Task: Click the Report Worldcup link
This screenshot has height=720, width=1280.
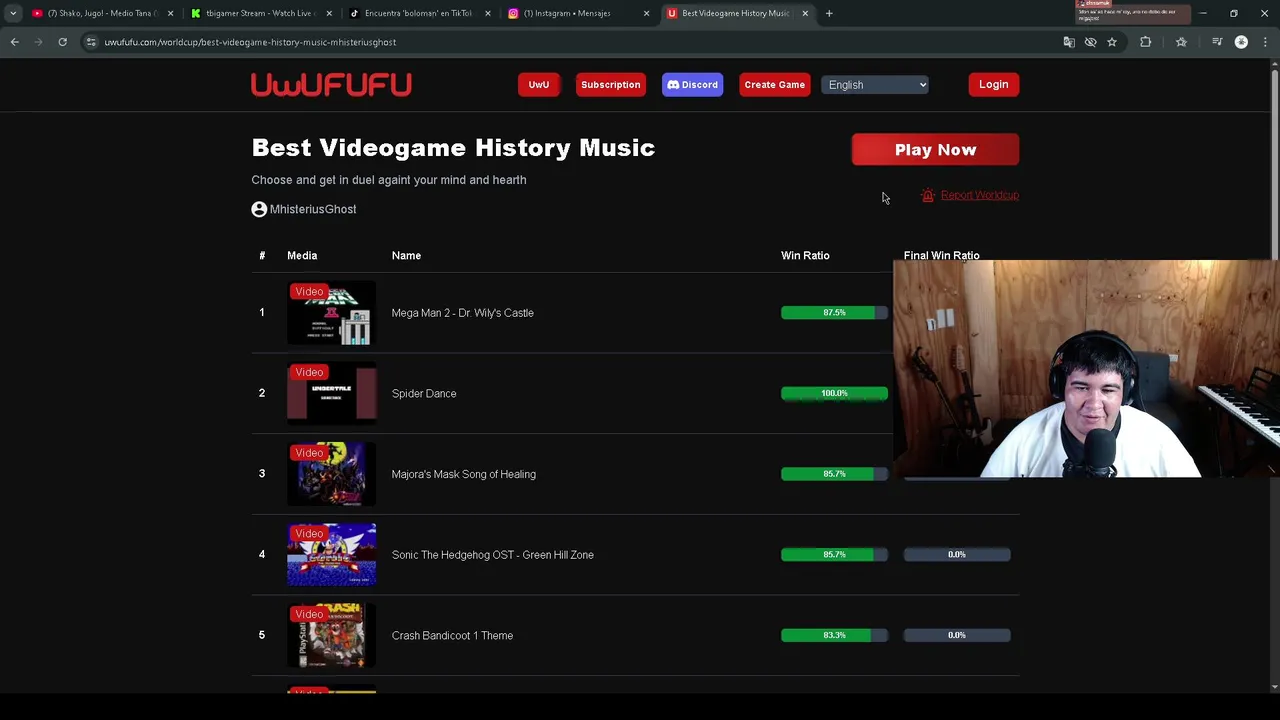Action: coord(979,195)
